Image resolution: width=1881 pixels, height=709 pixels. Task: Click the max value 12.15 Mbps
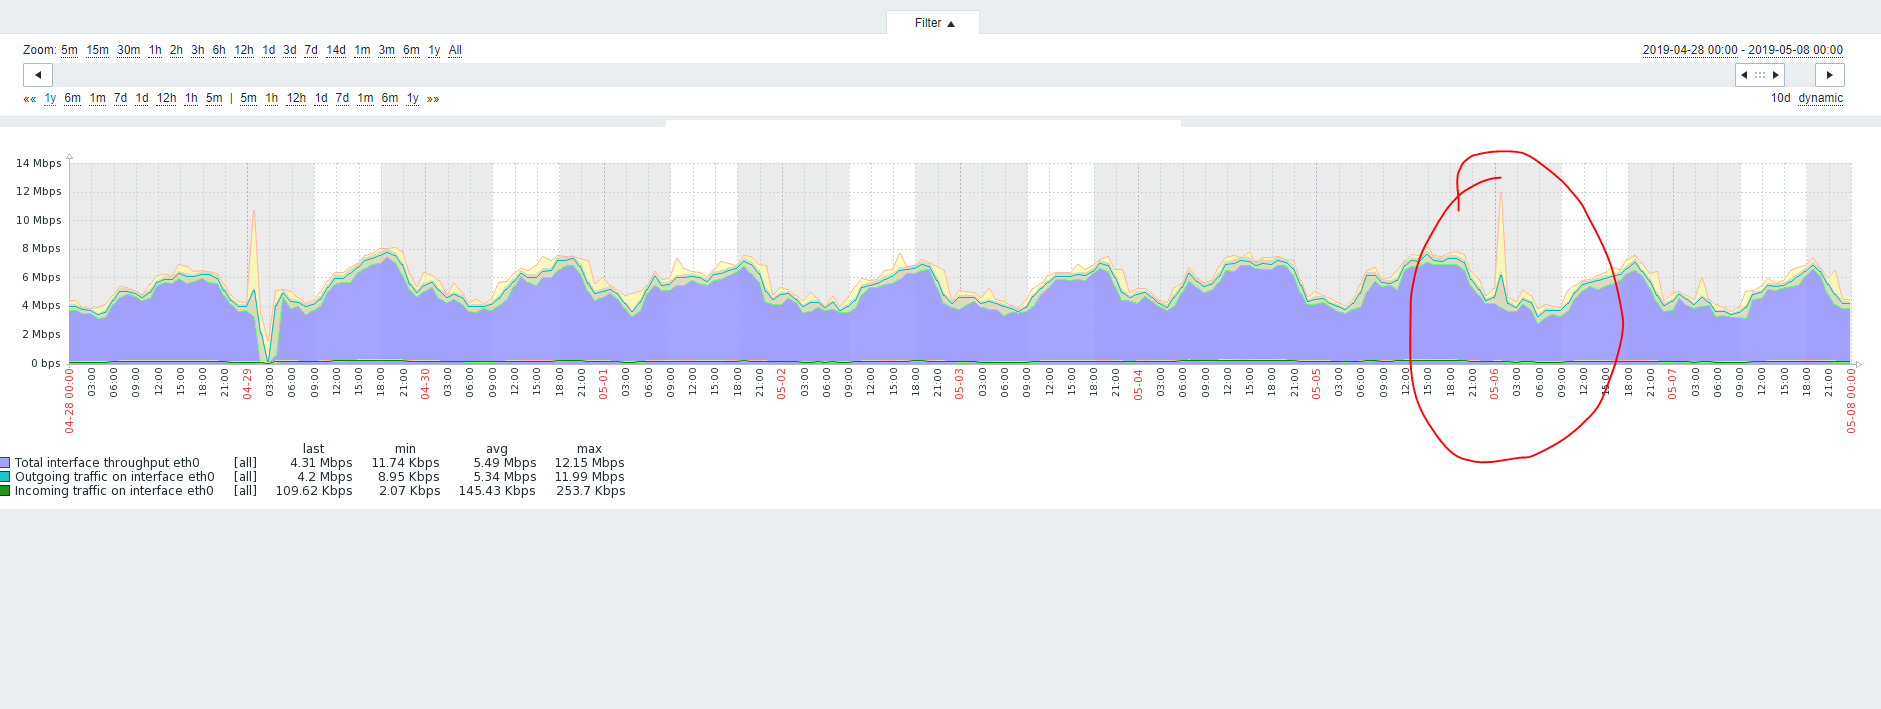pyautogui.click(x=589, y=463)
